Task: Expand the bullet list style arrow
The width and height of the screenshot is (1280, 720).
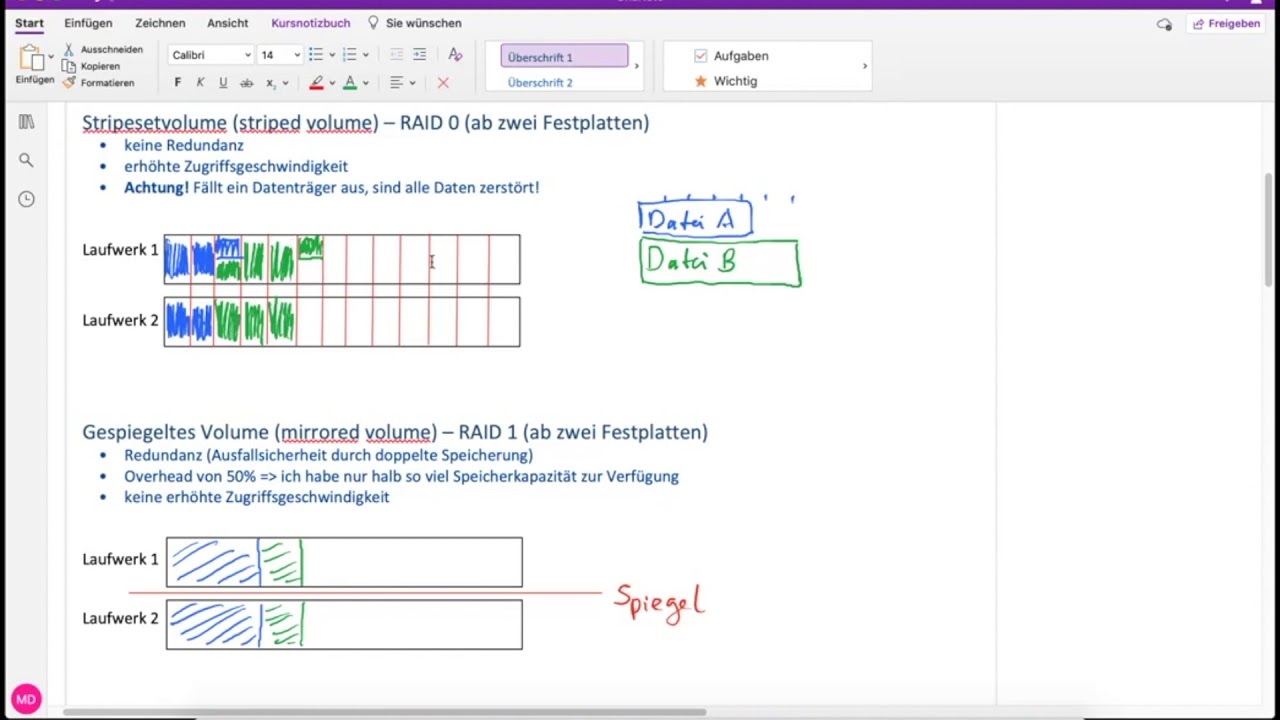Action: (x=332, y=55)
